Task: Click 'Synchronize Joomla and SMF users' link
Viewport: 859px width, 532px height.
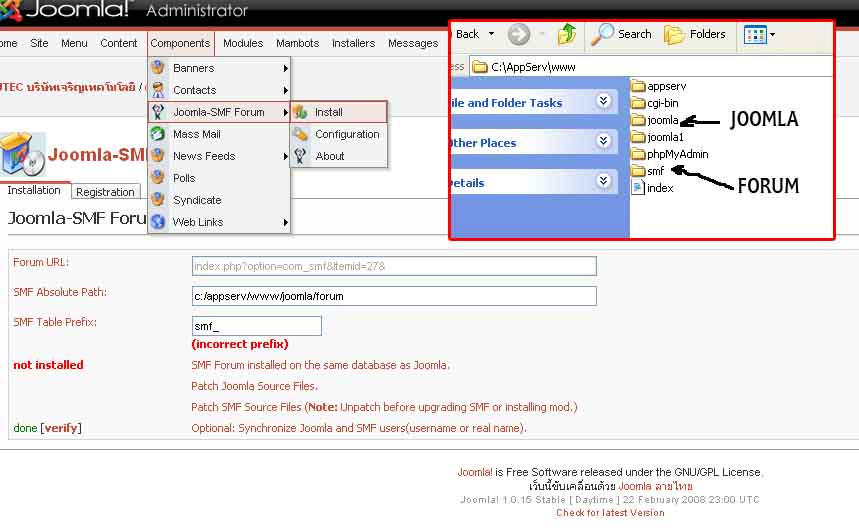Action: point(359,428)
